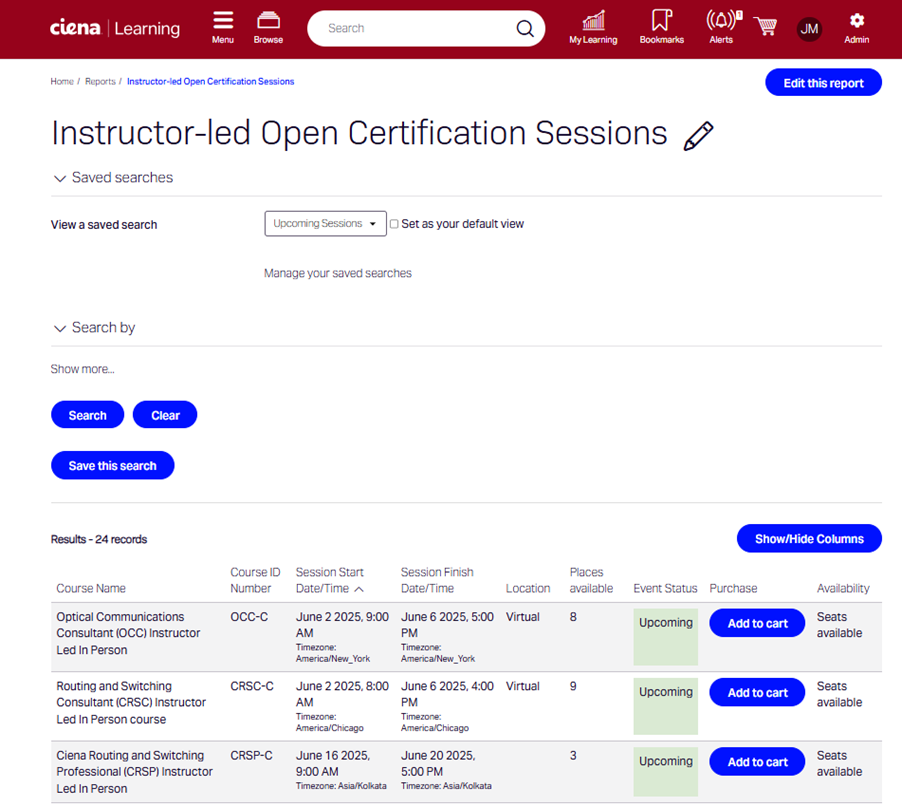This screenshot has width=902, height=807.
Task: Open the Browse catalog icon
Action: click(268, 27)
